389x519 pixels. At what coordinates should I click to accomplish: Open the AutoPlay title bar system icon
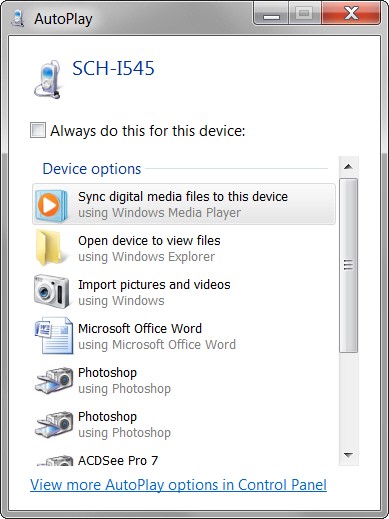(x=17, y=18)
